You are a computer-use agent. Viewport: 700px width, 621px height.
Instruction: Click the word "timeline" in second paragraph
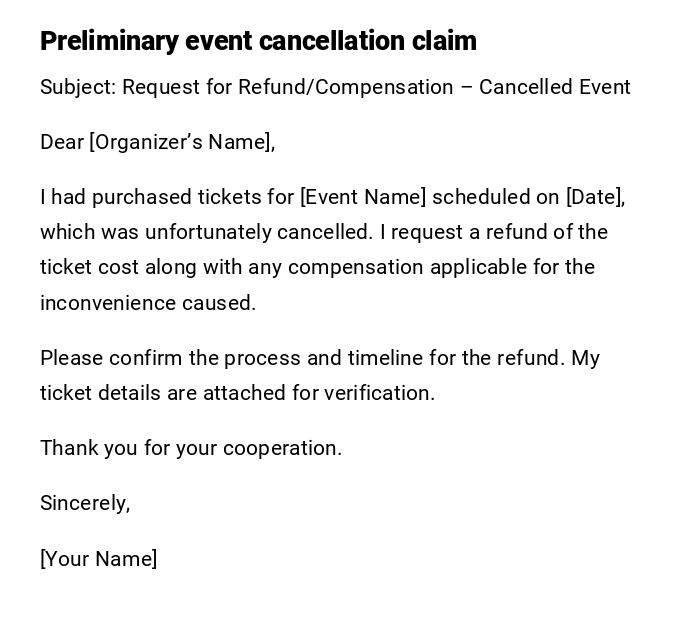tap(385, 358)
